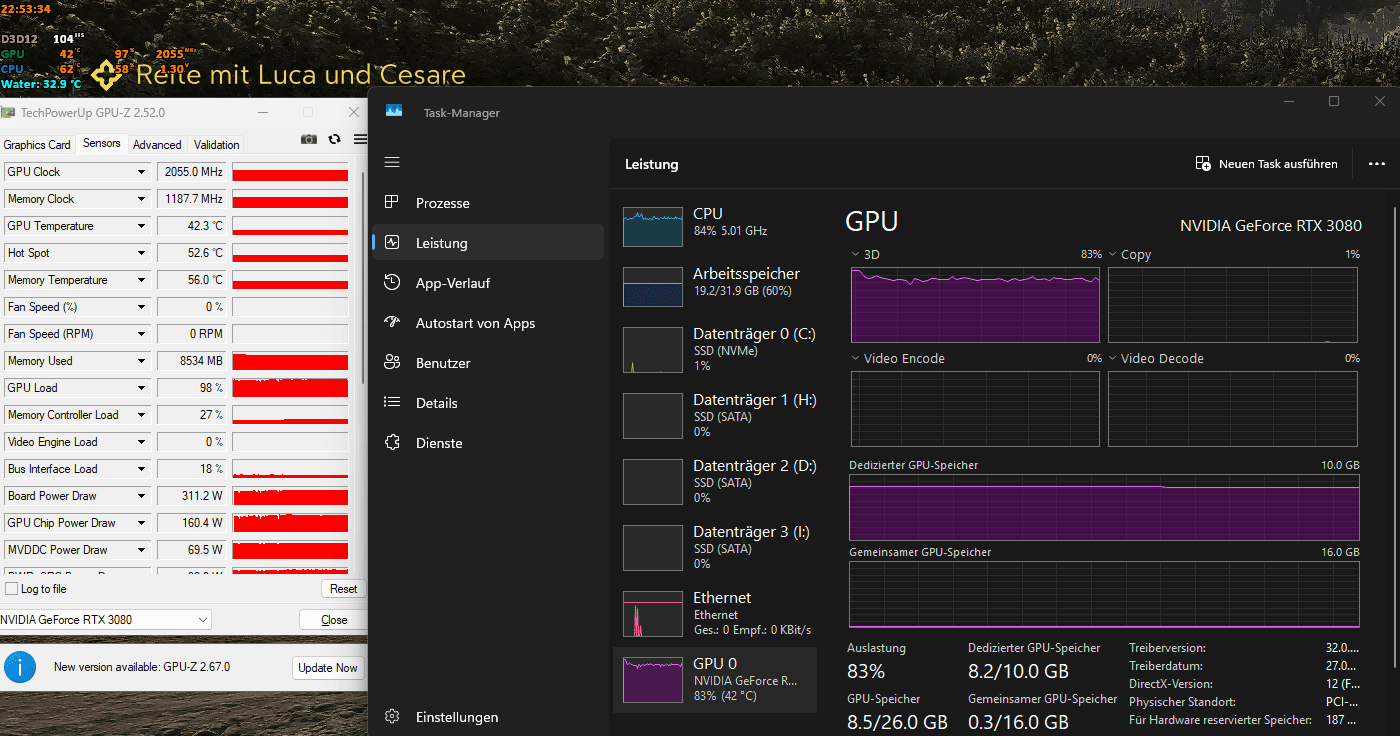Click the Dienste puzzle icon

tap(392, 443)
